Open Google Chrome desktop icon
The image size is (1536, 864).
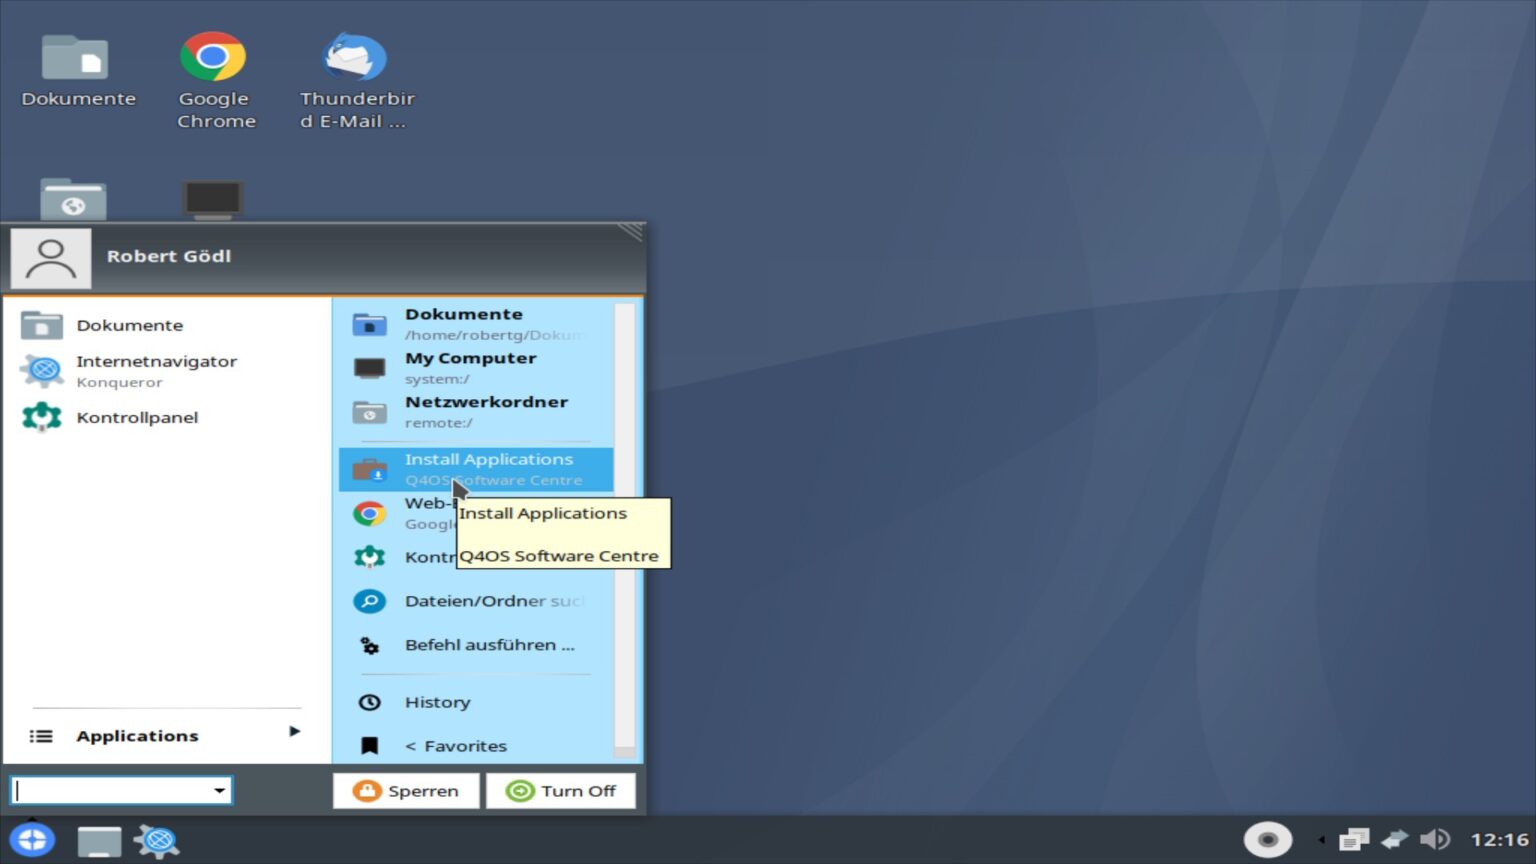pyautogui.click(x=213, y=58)
